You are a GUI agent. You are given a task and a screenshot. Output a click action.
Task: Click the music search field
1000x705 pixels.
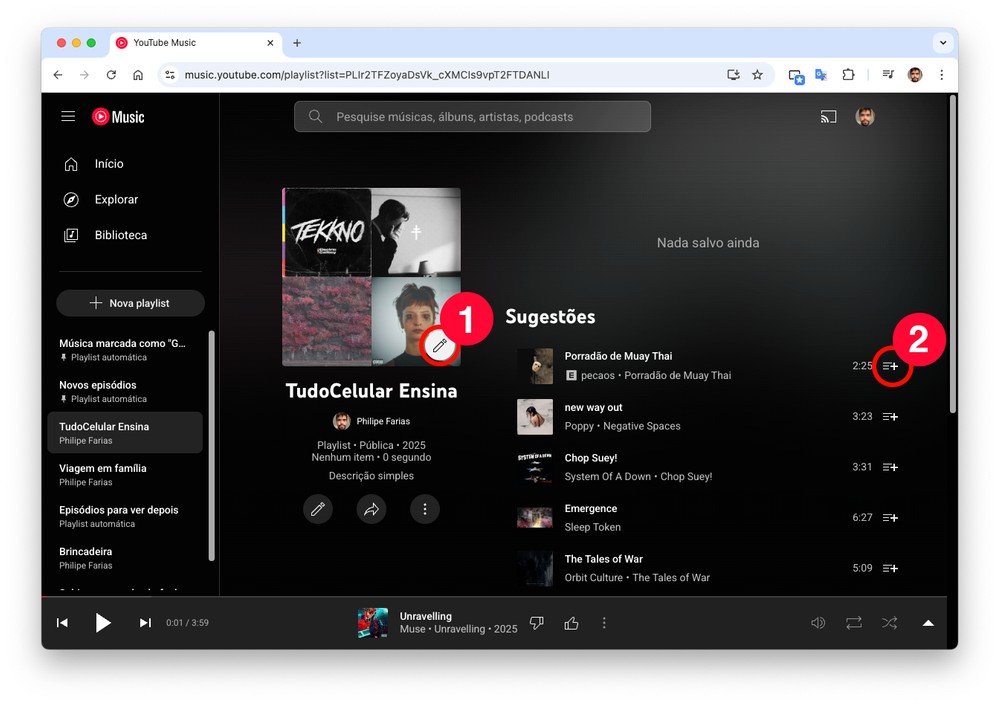tap(472, 117)
